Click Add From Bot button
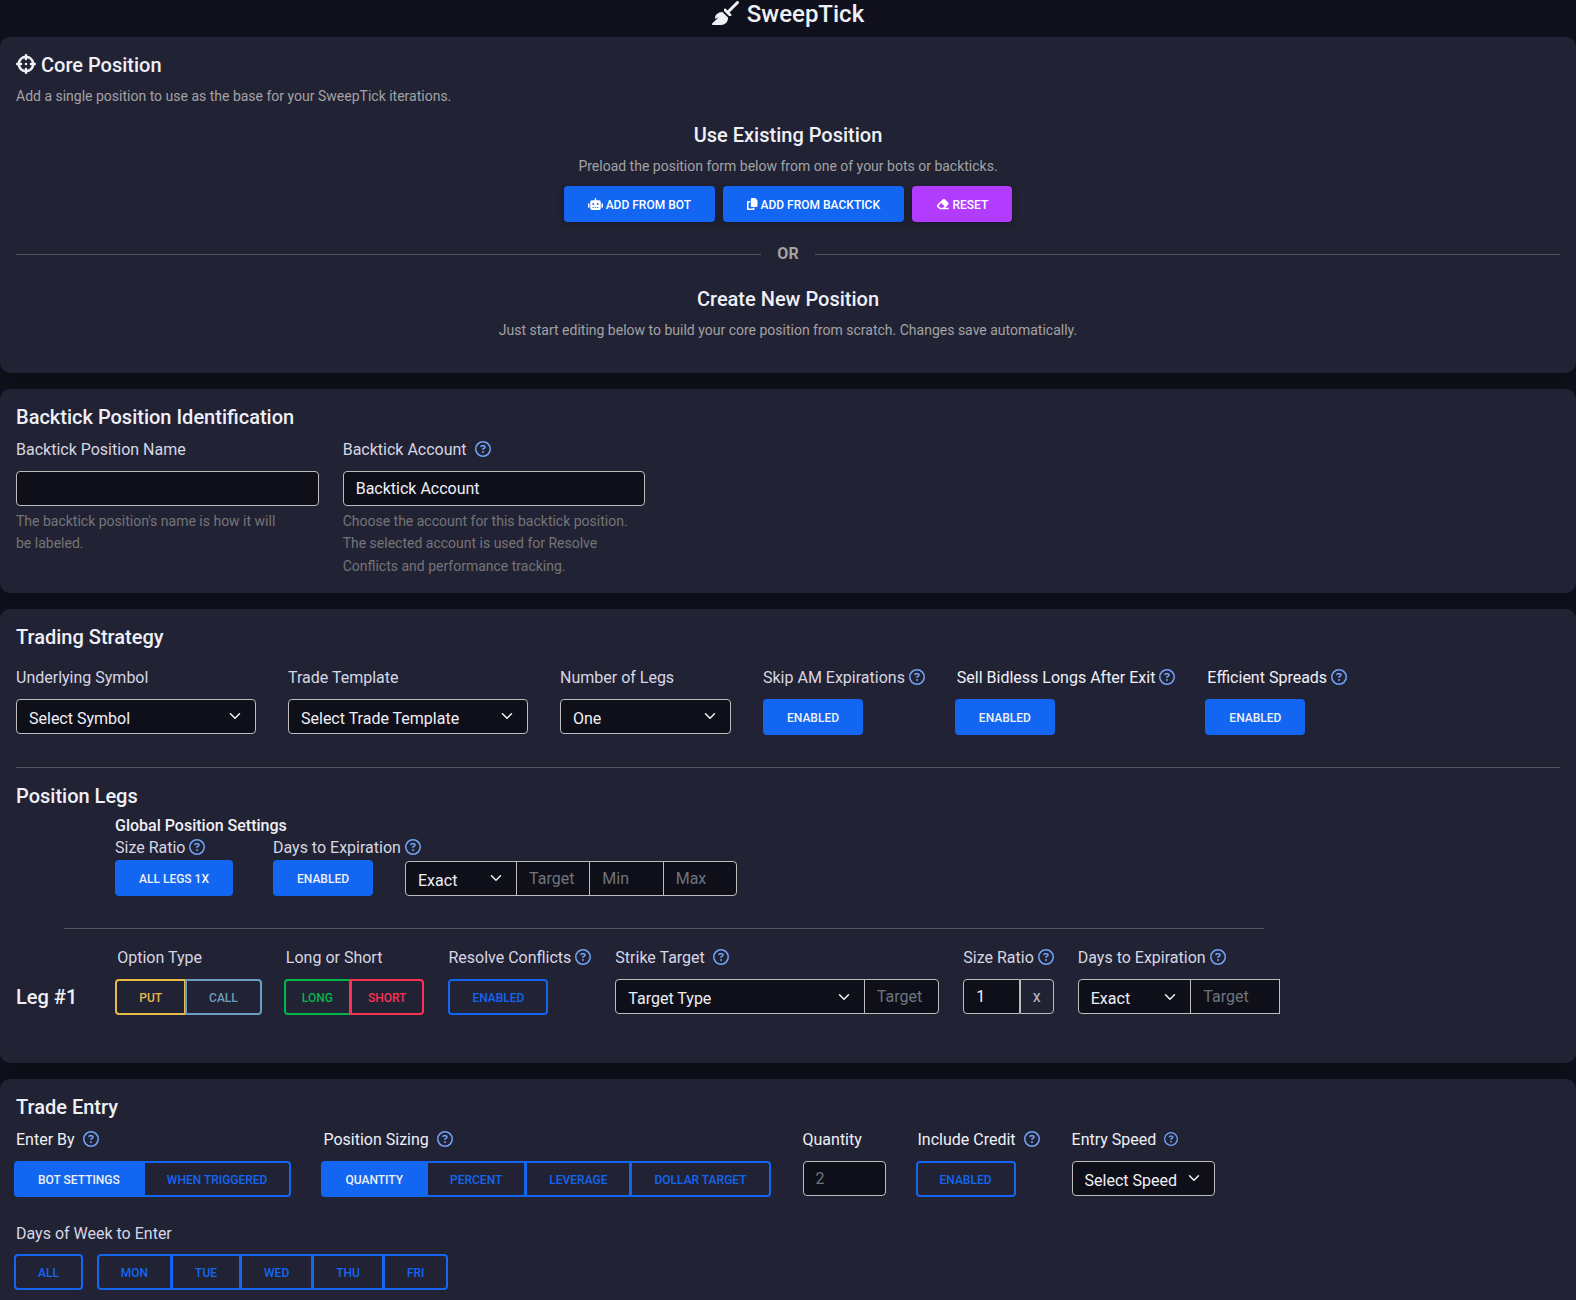The image size is (1576, 1300). tap(639, 204)
